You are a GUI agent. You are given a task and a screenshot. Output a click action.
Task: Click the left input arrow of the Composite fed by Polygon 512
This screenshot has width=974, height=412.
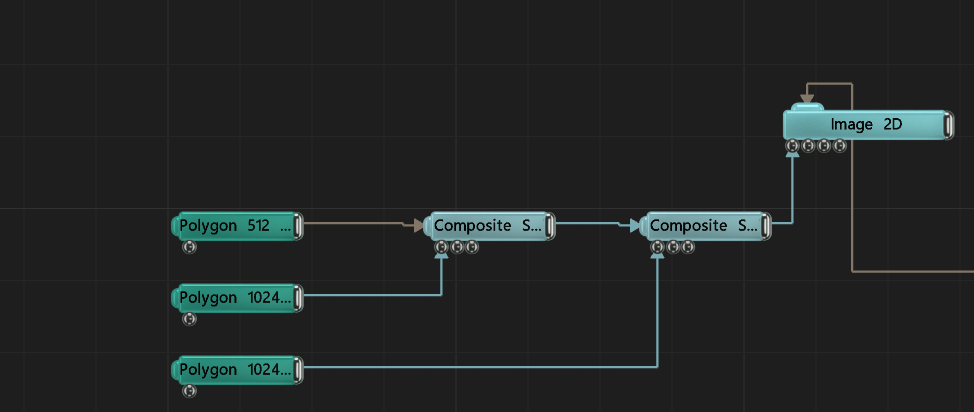[x=418, y=226]
